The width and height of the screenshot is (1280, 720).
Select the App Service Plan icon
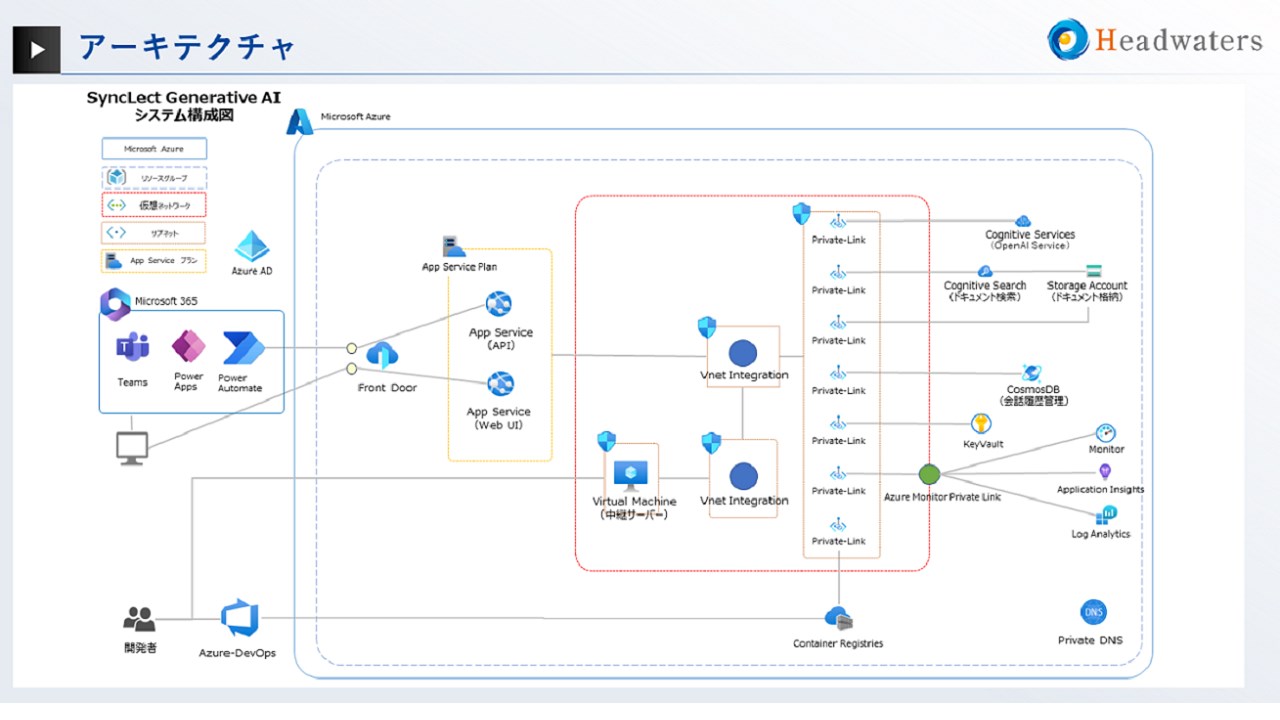tap(455, 246)
